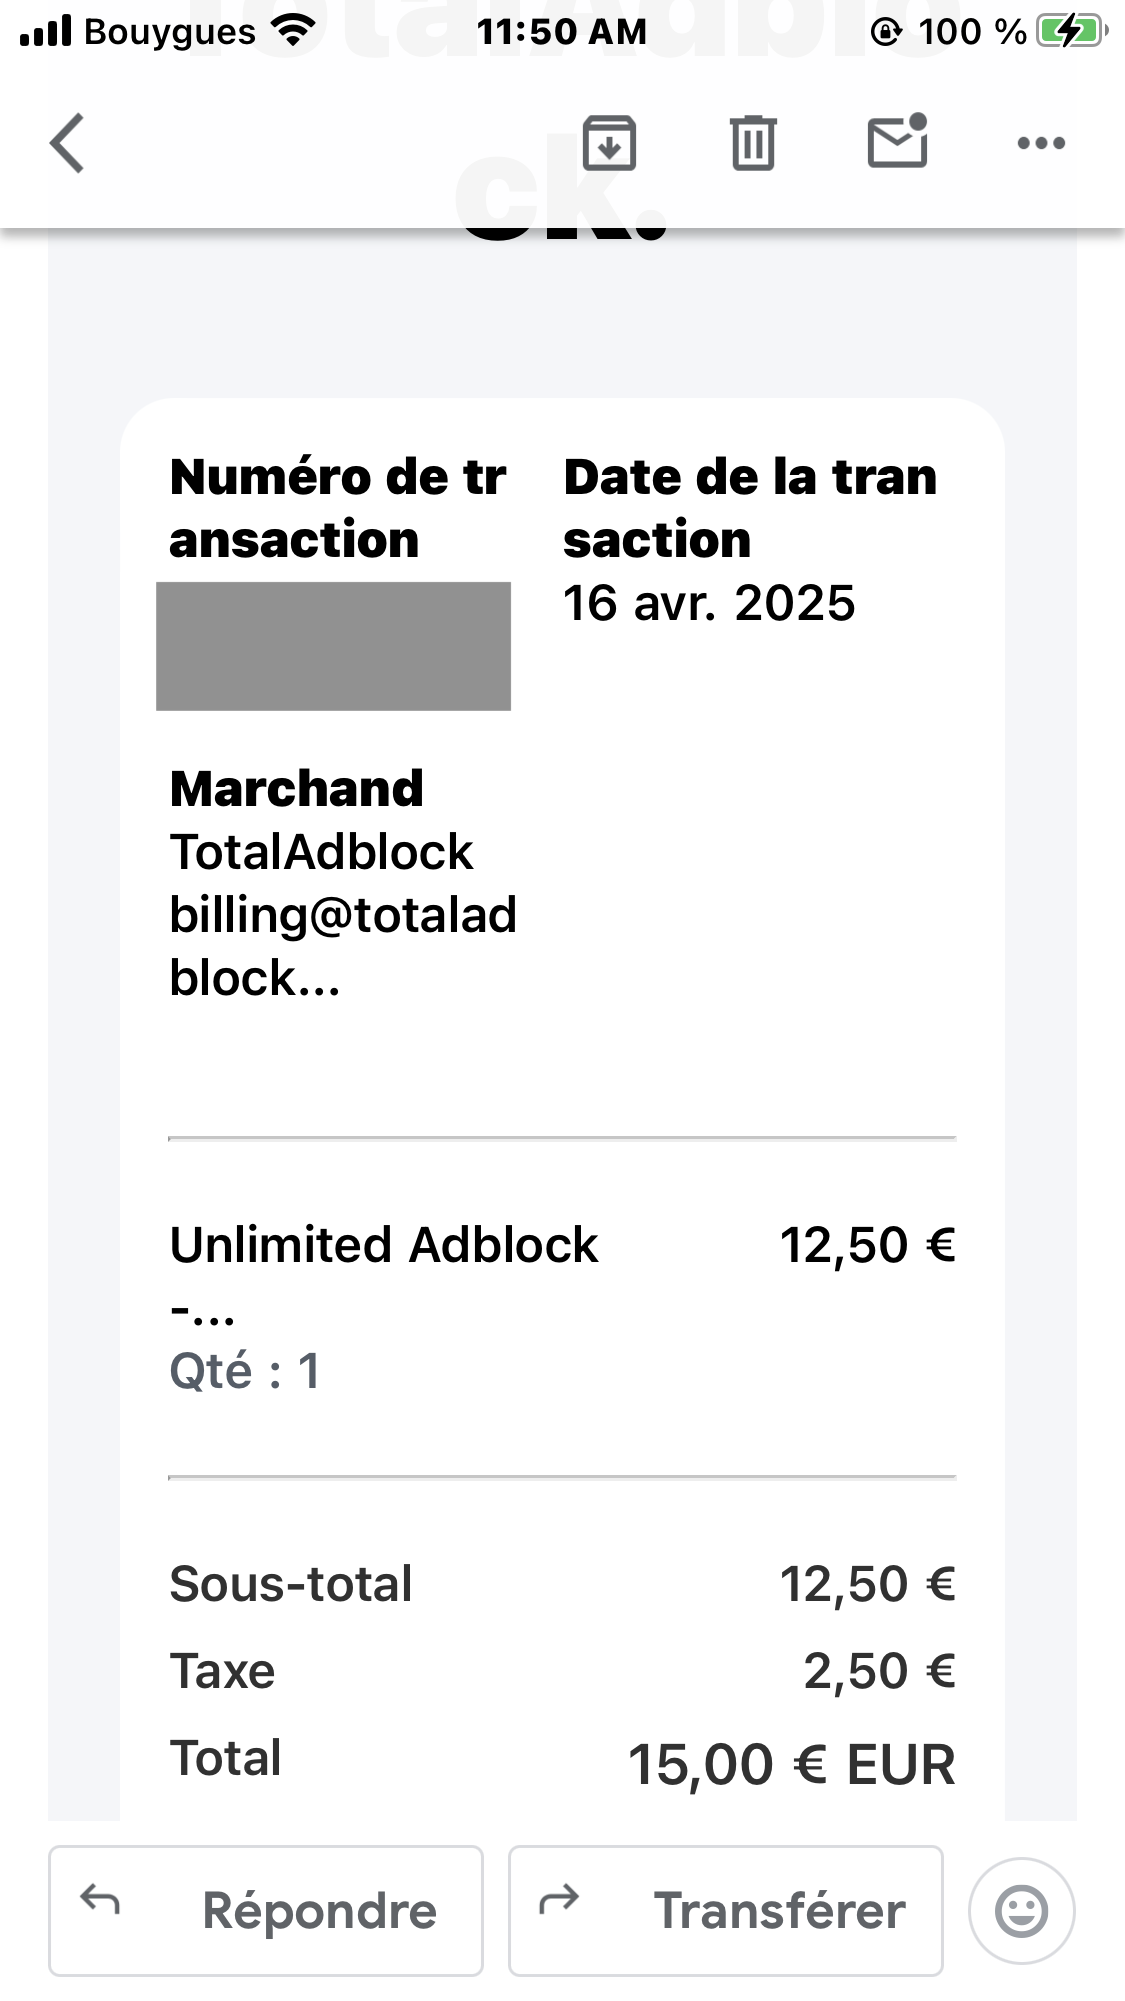The height and width of the screenshot is (2001, 1125).
Task: Tap the Répondre button
Action: (x=266, y=1911)
